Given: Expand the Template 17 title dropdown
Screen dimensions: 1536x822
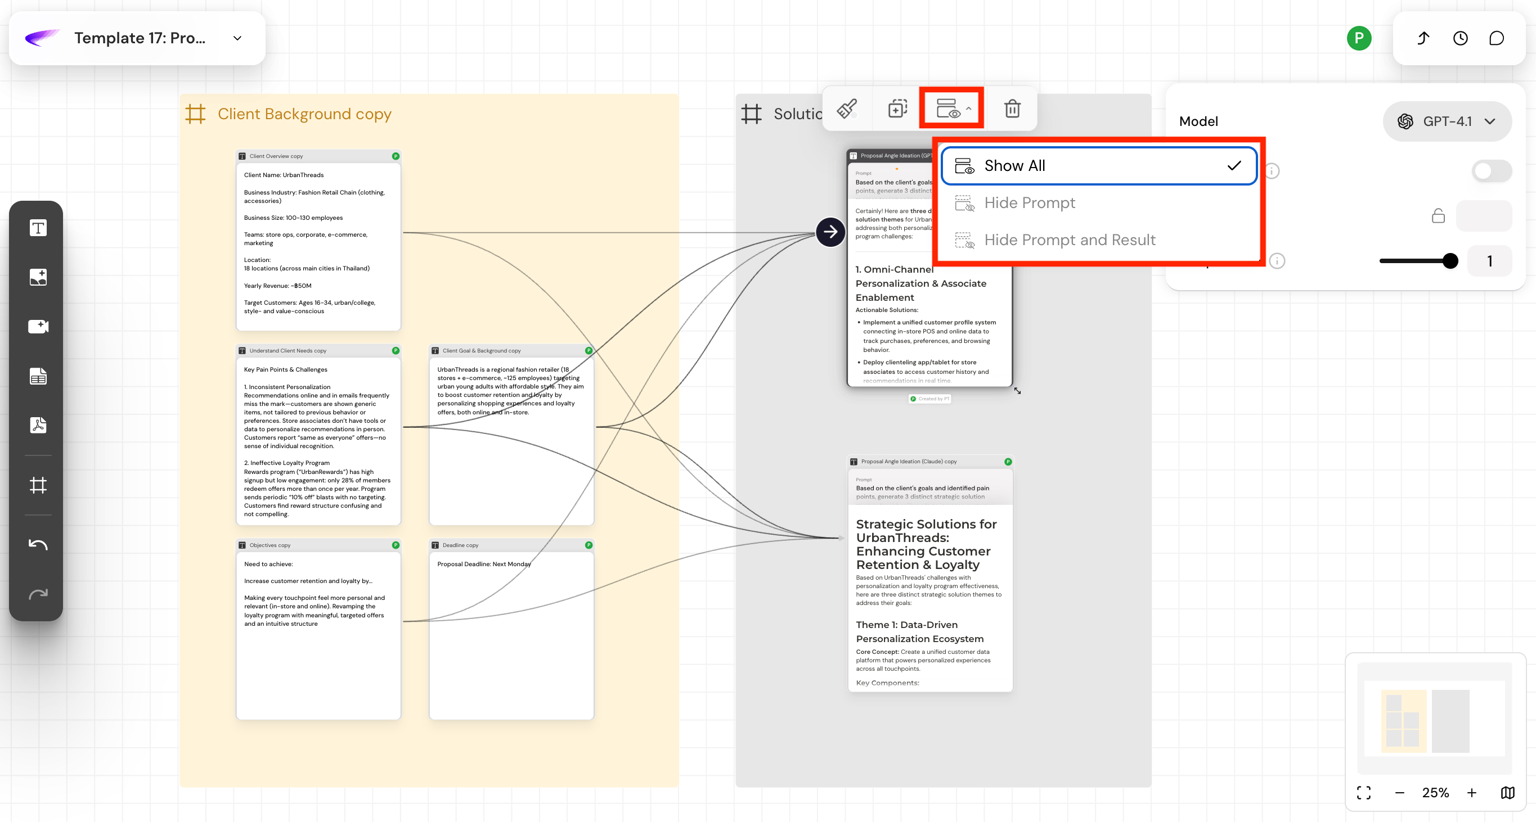Looking at the screenshot, I should [237, 38].
